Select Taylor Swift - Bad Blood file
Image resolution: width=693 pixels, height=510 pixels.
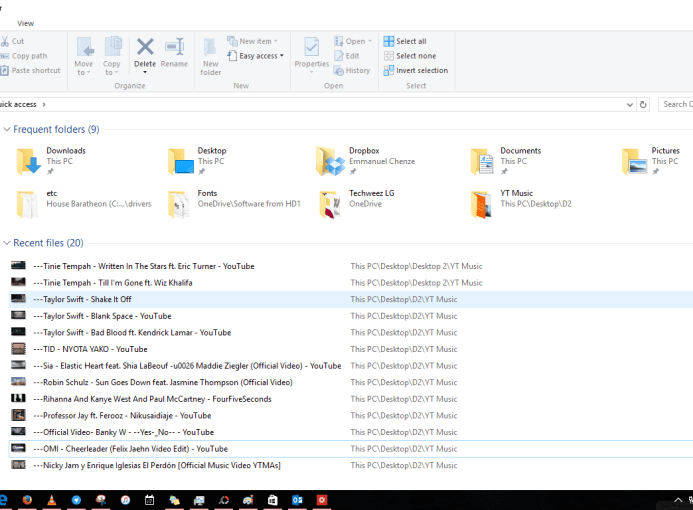click(x=351, y=332)
